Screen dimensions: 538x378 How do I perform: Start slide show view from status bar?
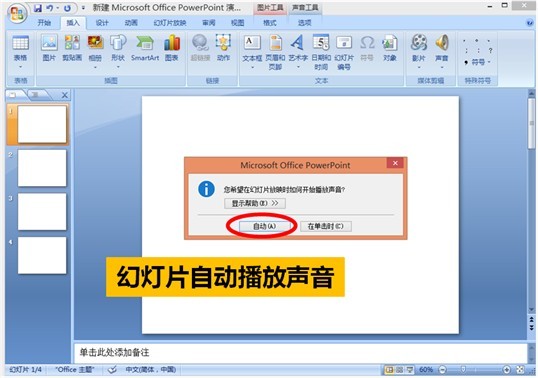coord(410,370)
